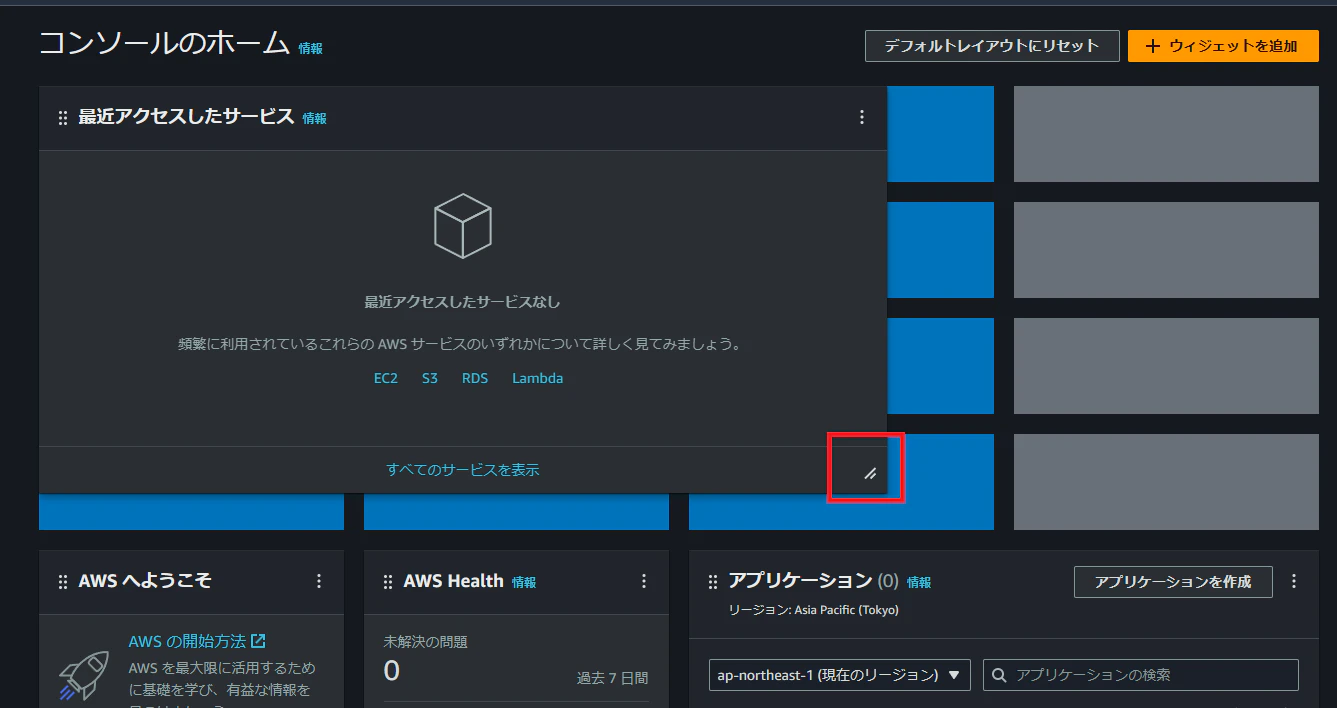
Task: Open the Lambda service link
Action: click(x=536, y=378)
